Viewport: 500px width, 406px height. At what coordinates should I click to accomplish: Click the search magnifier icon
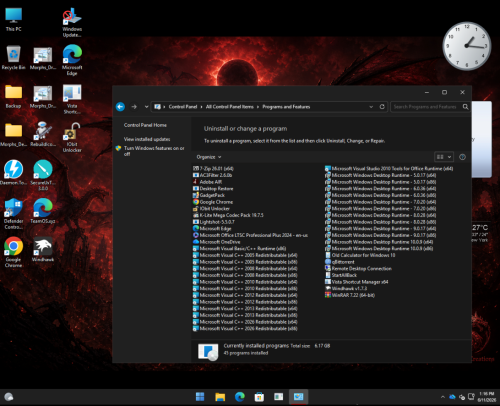click(465, 107)
